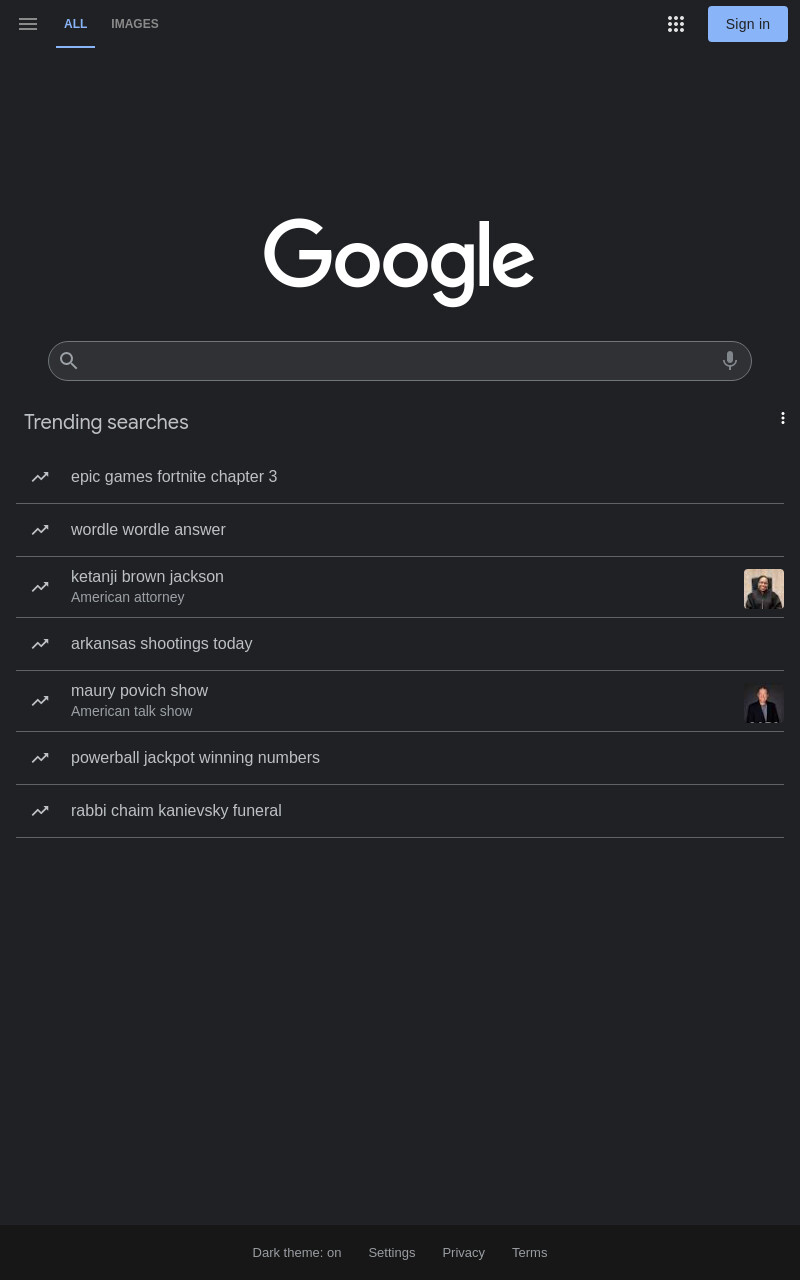The image size is (800, 1280).
Task: Sign in with the blue button
Action: pos(748,24)
